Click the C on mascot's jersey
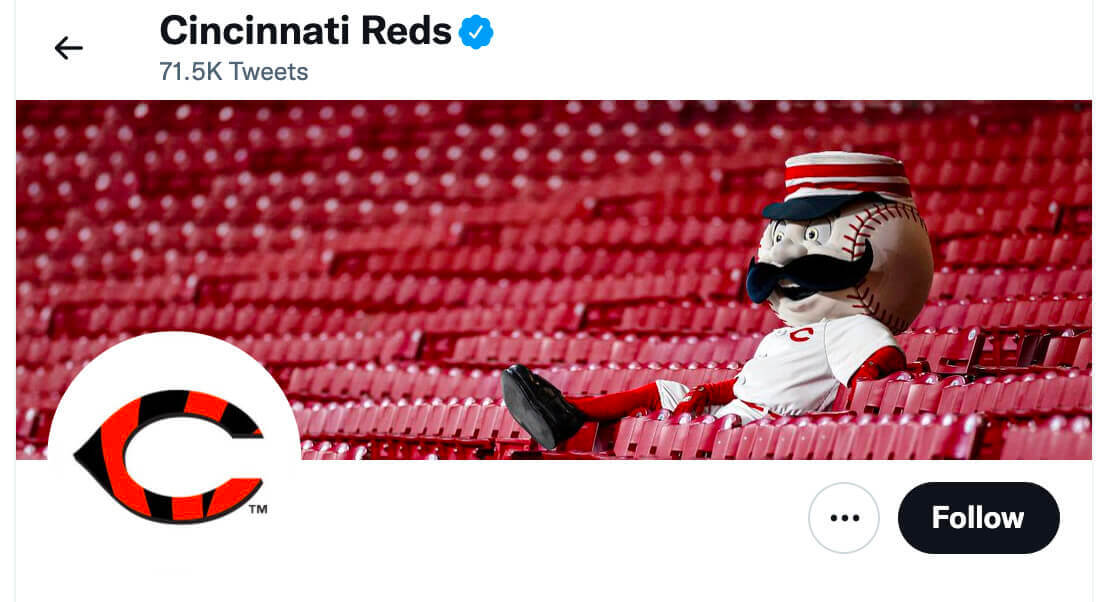This screenshot has height=602, width=1102. coord(800,334)
